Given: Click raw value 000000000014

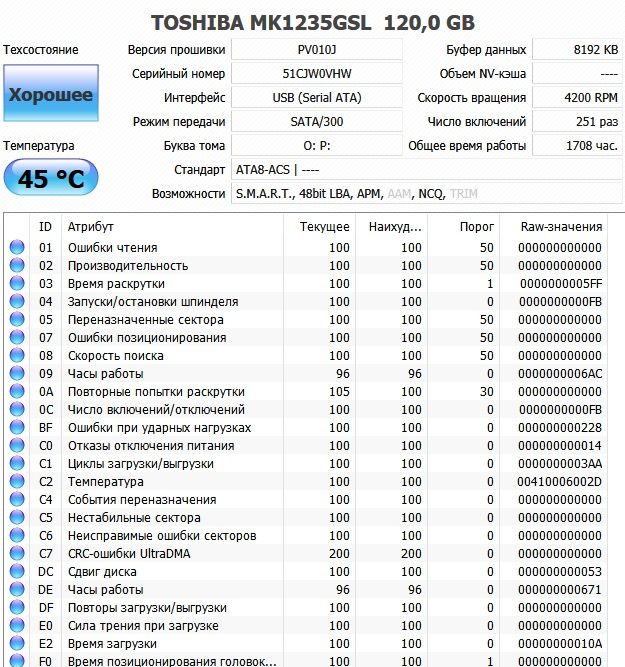Looking at the screenshot, I should [x=560, y=446].
